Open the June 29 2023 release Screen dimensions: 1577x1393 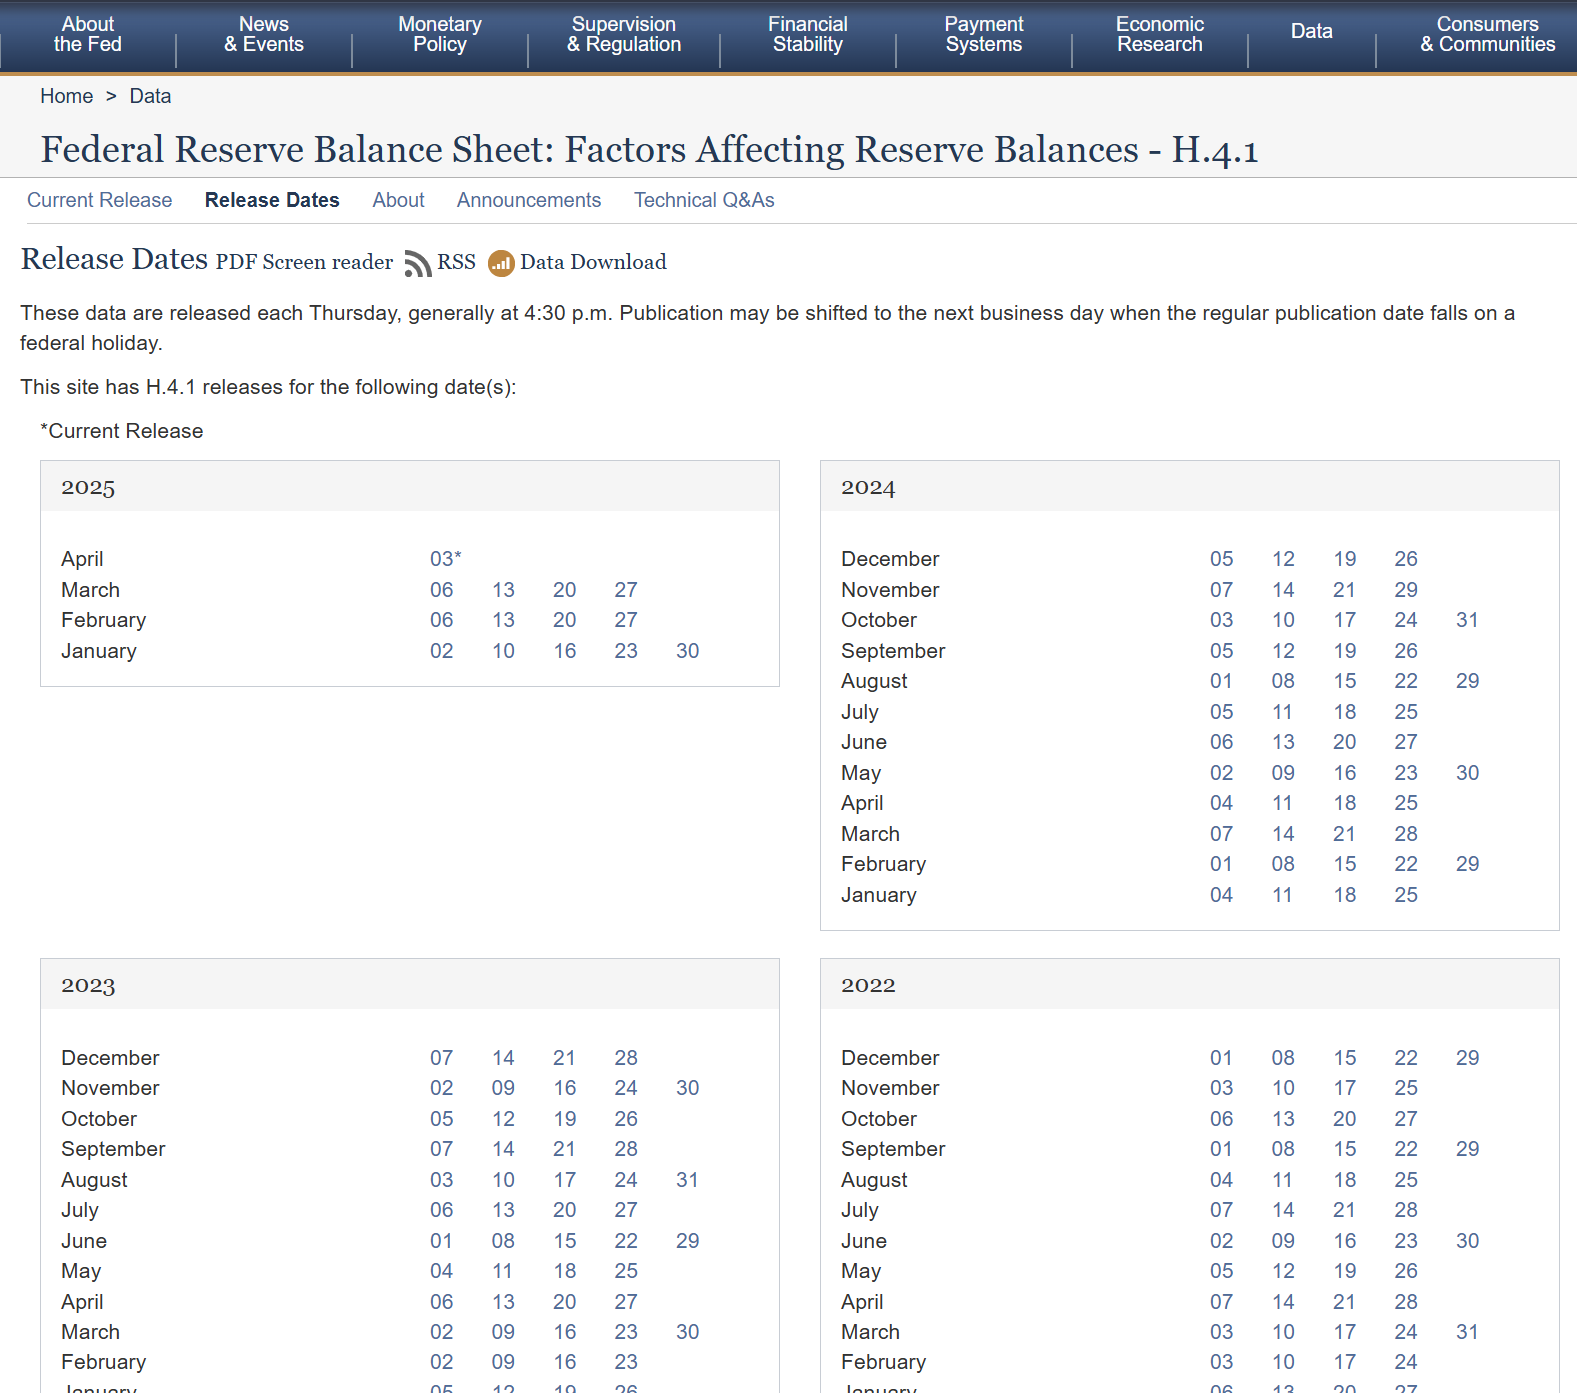coord(688,1241)
